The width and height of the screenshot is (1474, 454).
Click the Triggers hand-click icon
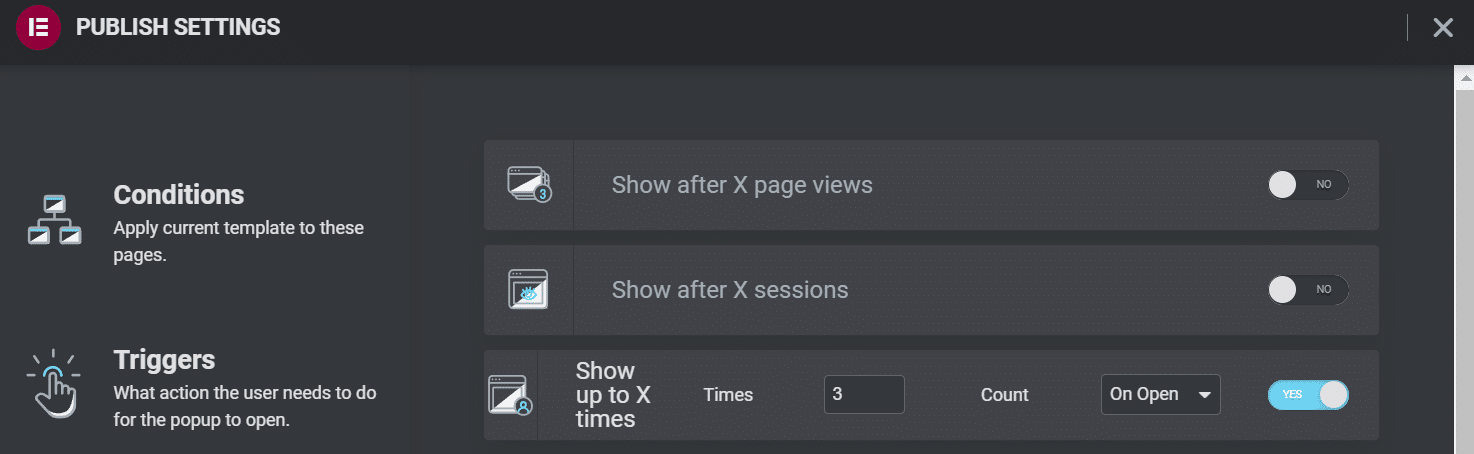(53, 383)
